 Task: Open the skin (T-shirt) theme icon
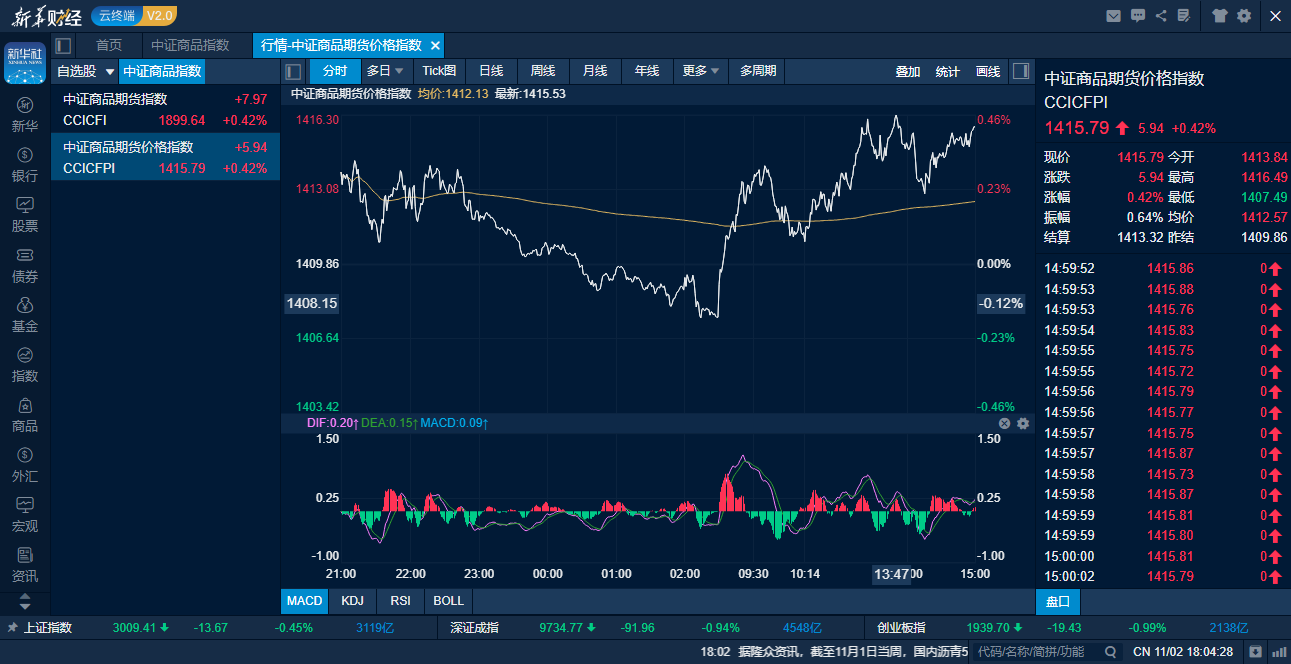click(x=1219, y=15)
